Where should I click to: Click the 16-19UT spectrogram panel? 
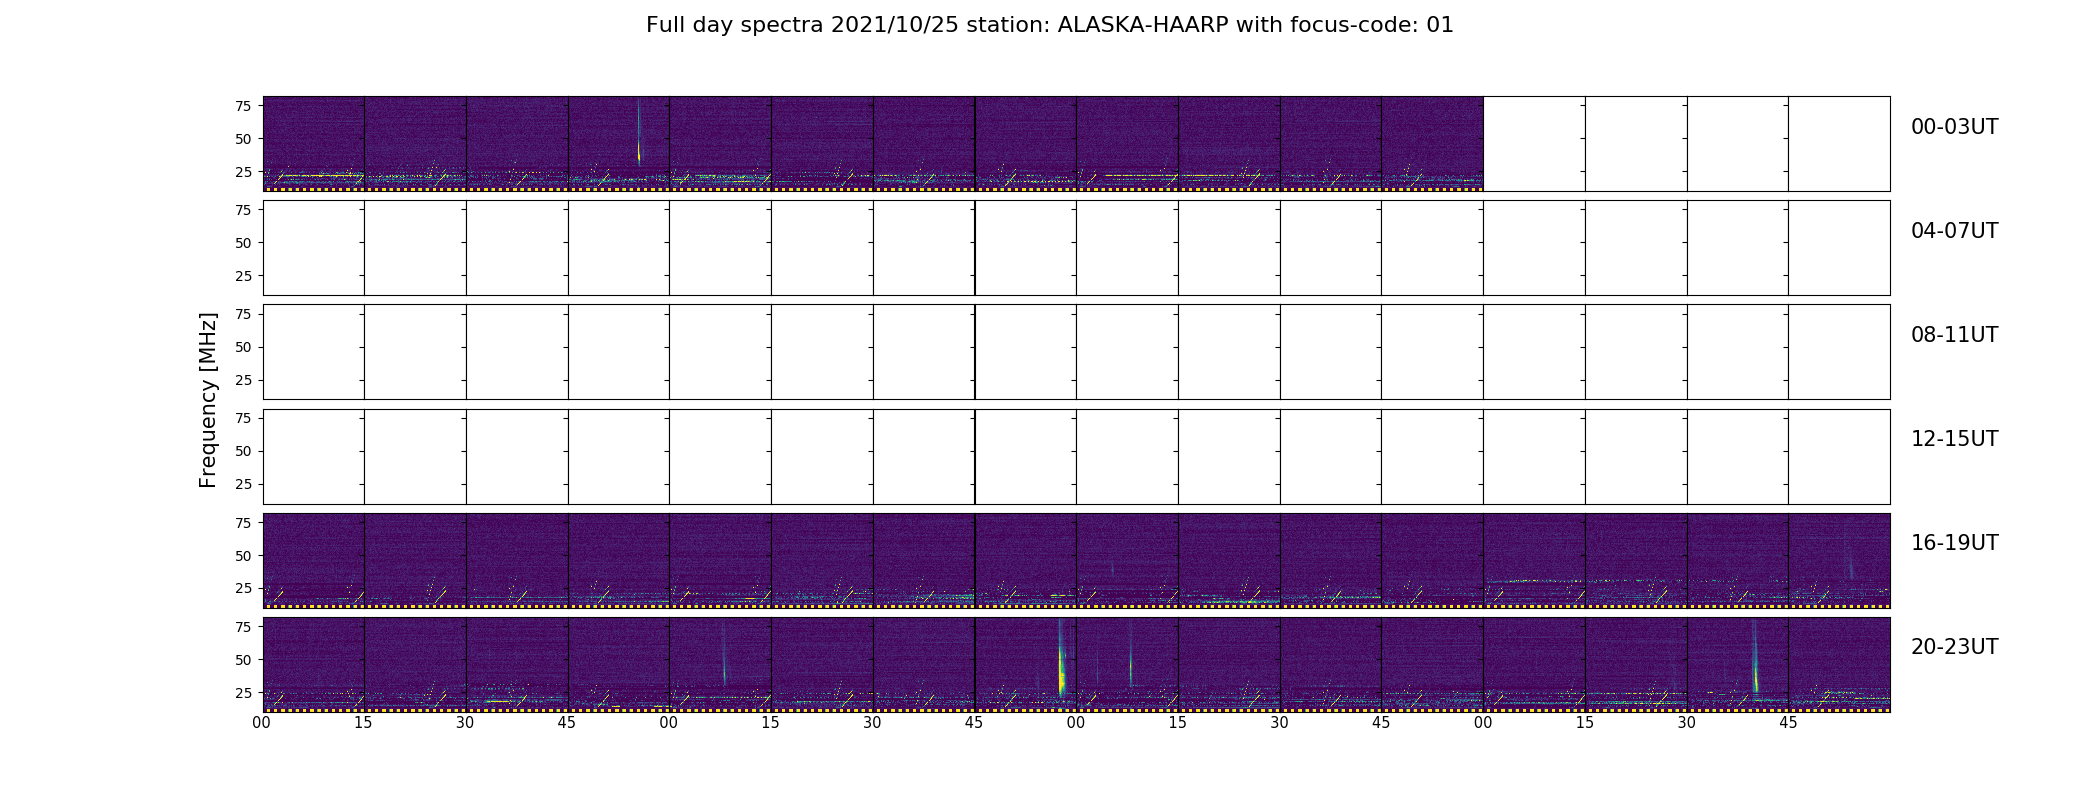[x=1076, y=560]
